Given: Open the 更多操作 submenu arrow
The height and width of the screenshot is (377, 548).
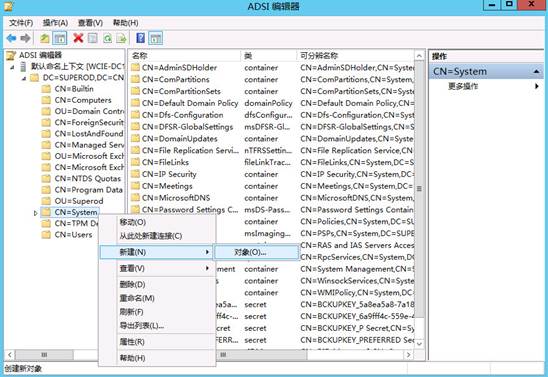Looking at the screenshot, I should pos(536,86).
